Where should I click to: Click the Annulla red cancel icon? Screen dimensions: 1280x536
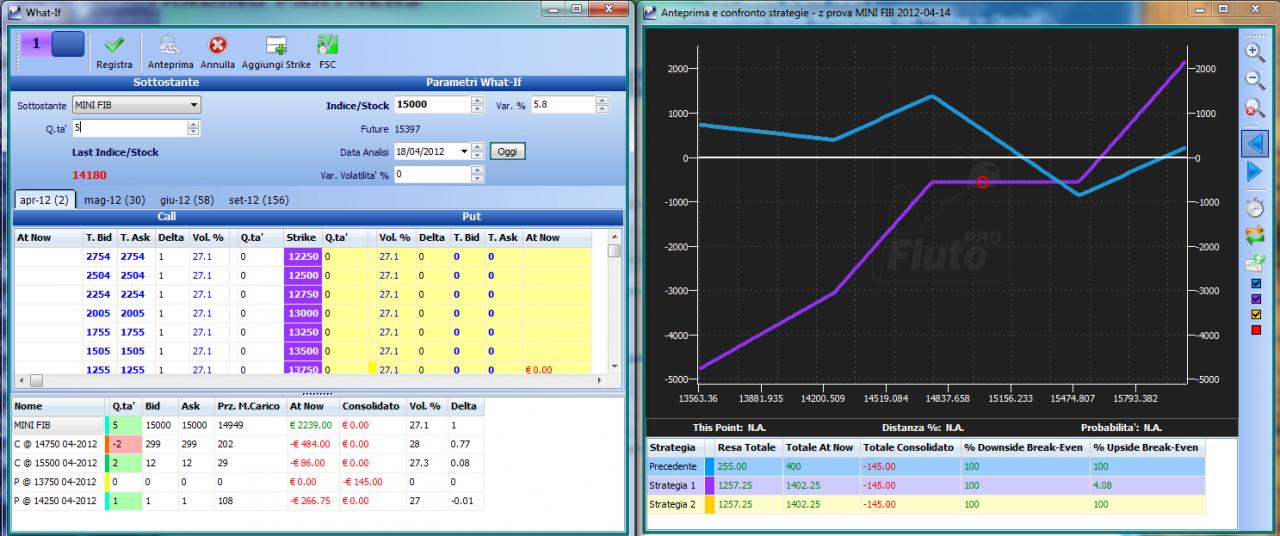click(217, 45)
